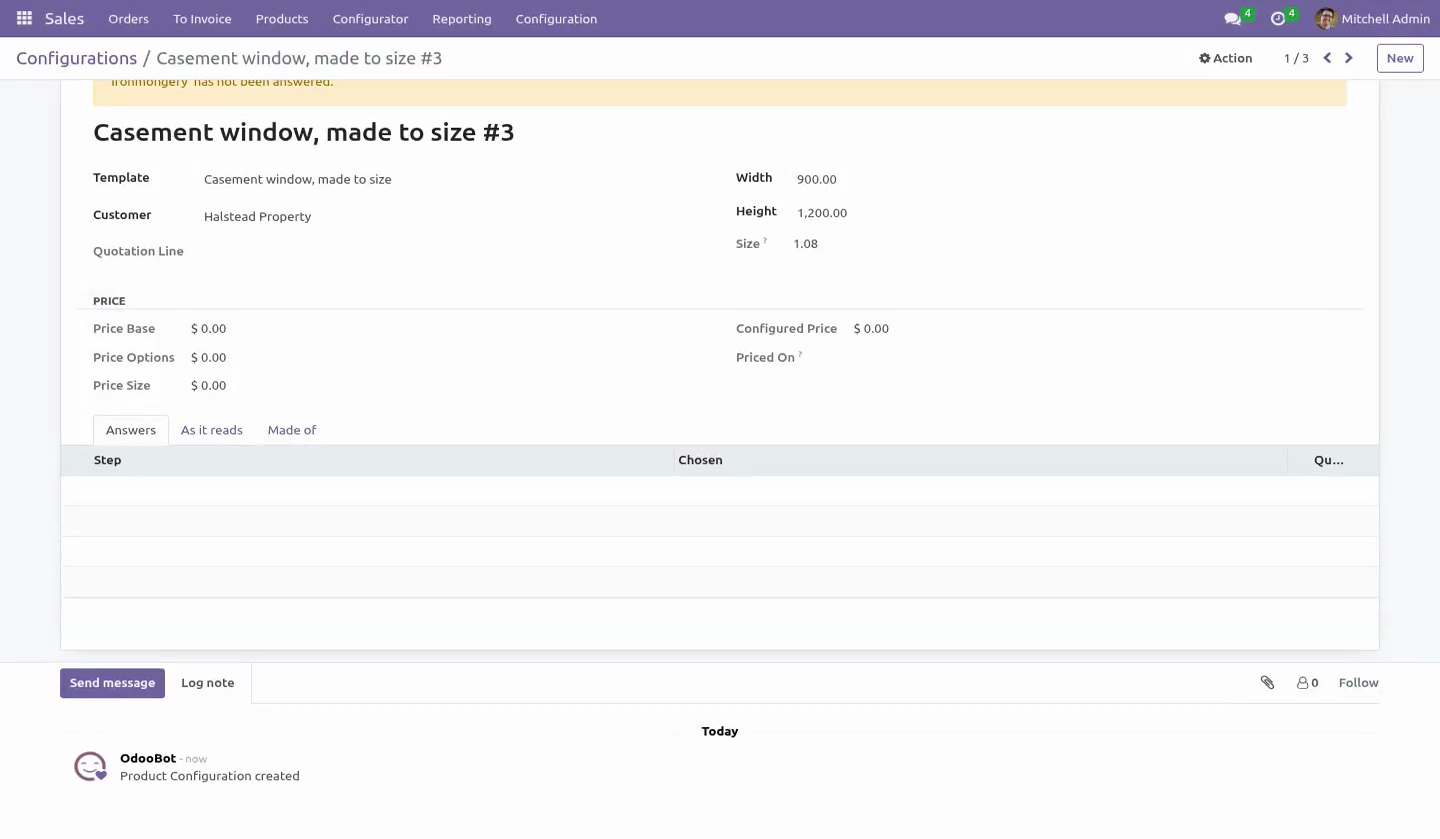The height and width of the screenshot is (839, 1440).
Task: Click the Price Options value
Action: pos(208,358)
